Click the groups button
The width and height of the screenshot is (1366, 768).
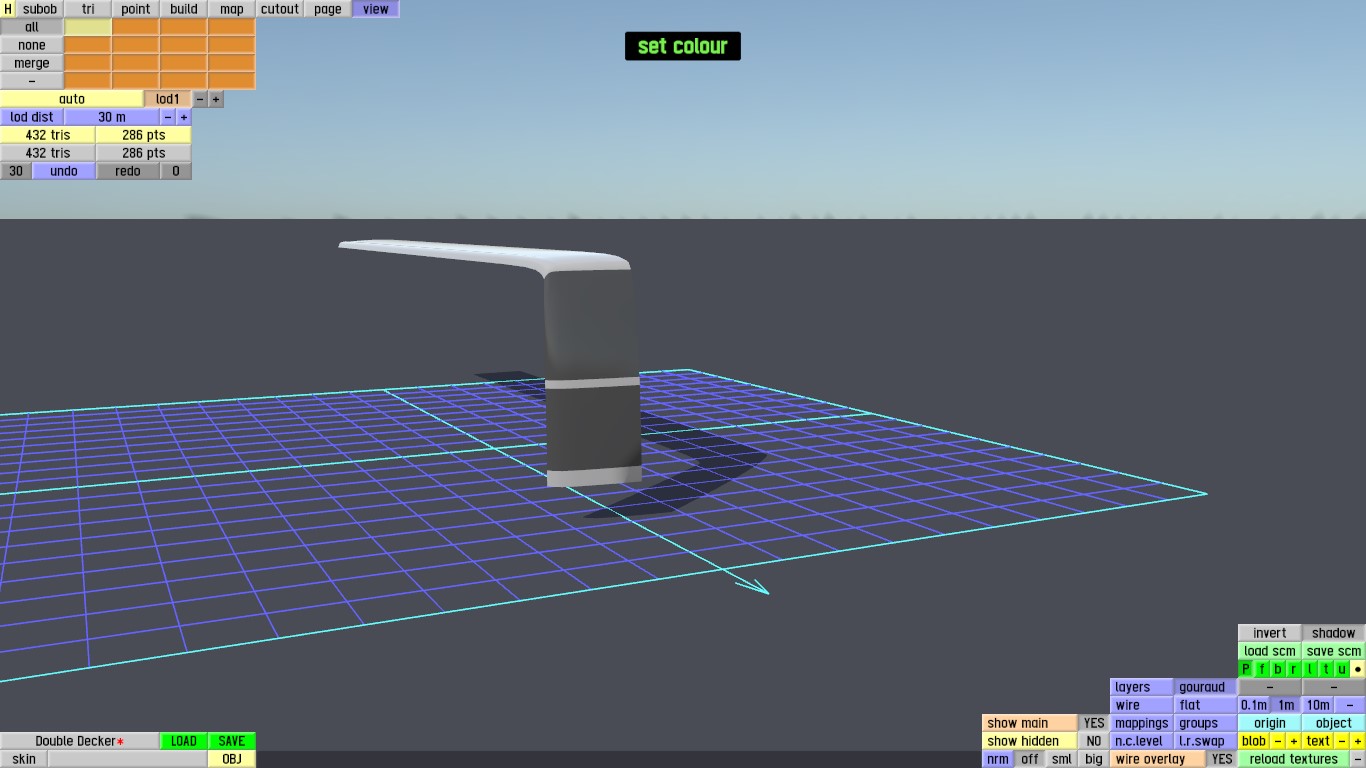(x=1206, y=723)
